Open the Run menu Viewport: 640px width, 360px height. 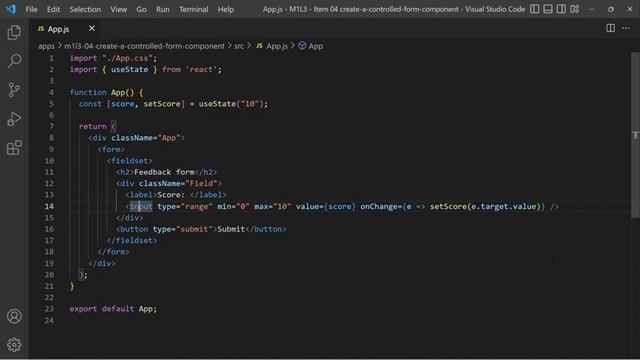[x=162, y=9]
